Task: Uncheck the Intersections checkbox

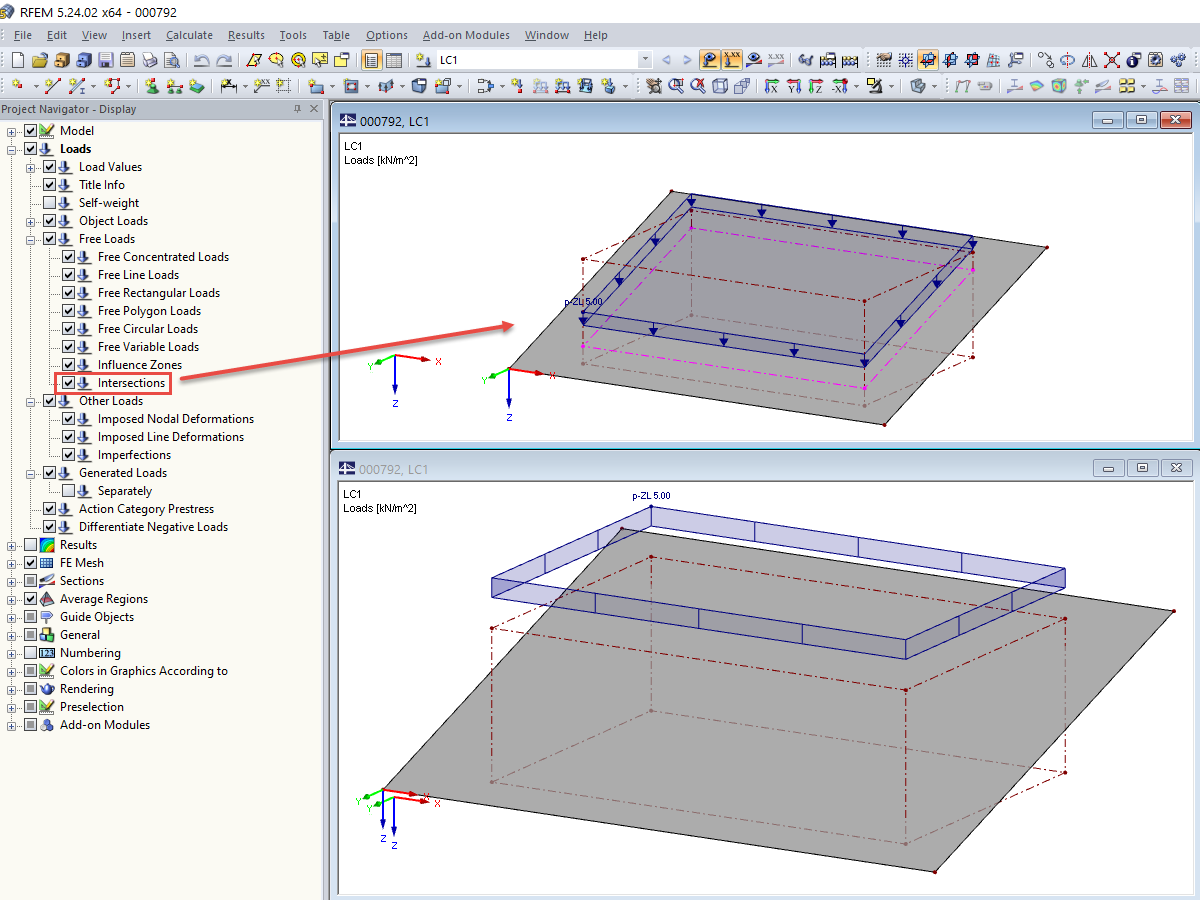Action: point(68,383)
